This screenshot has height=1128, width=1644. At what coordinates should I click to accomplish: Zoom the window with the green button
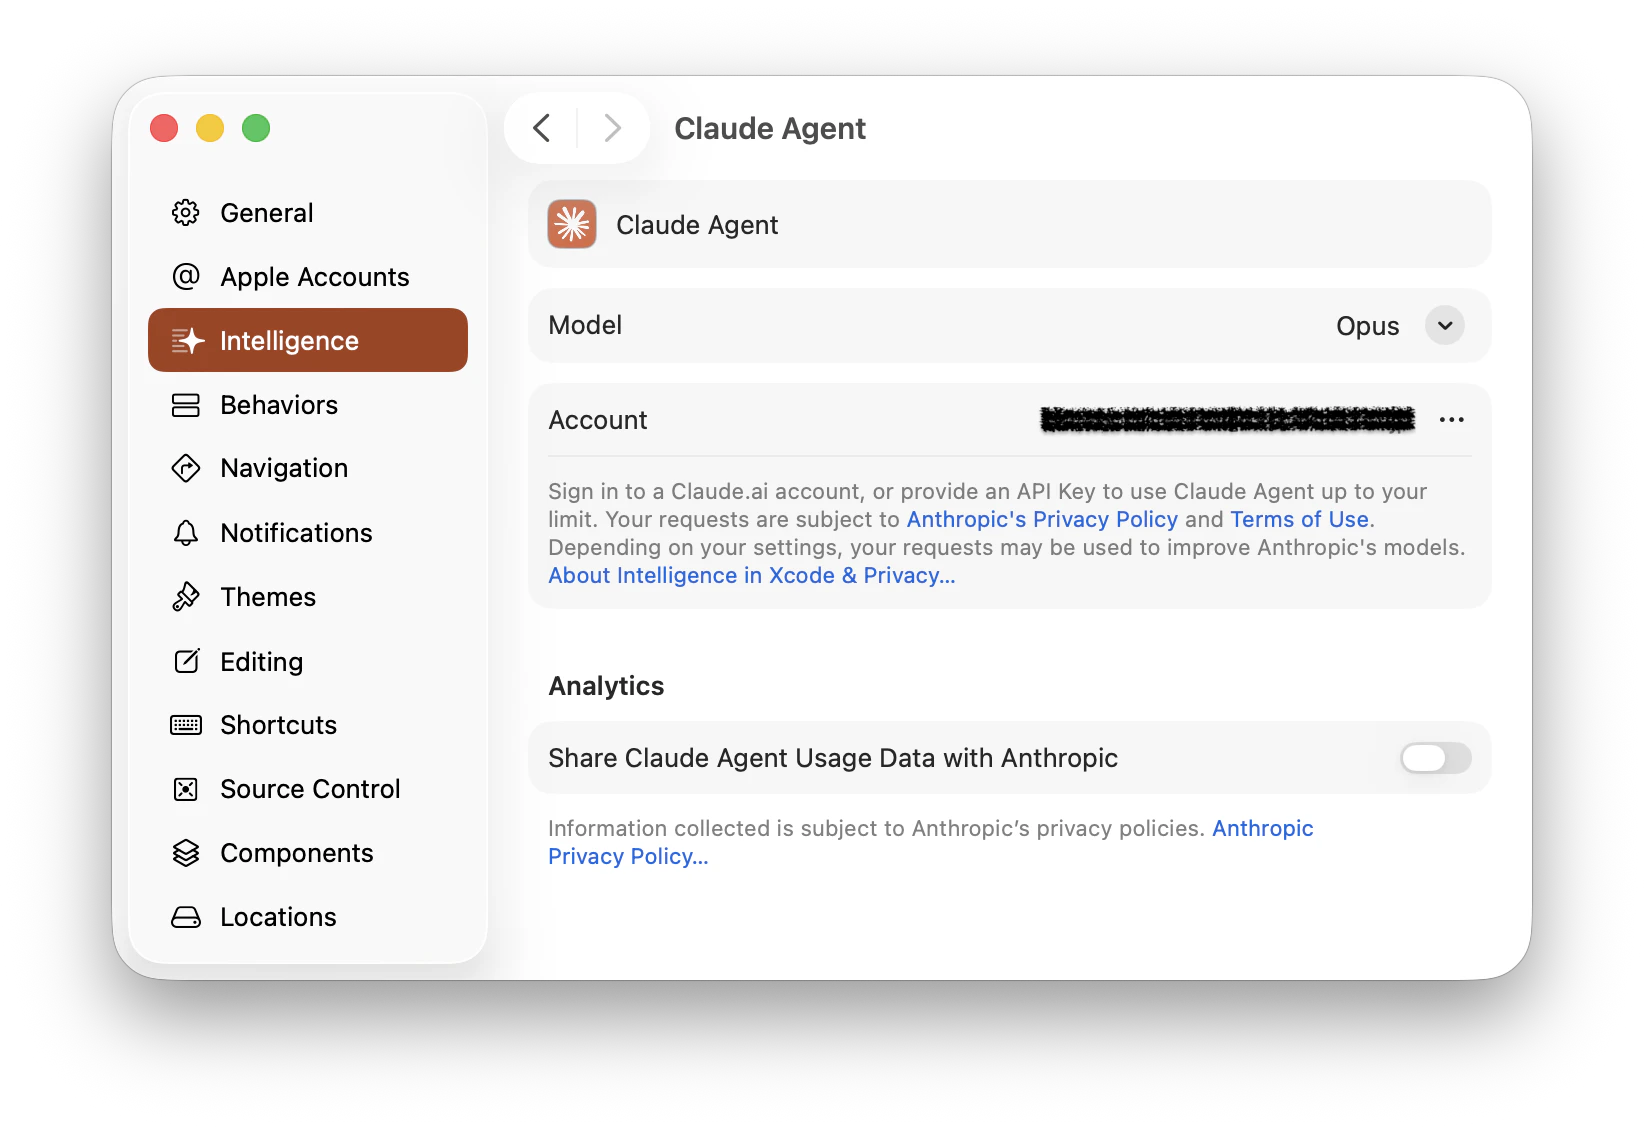click(256, 128)
